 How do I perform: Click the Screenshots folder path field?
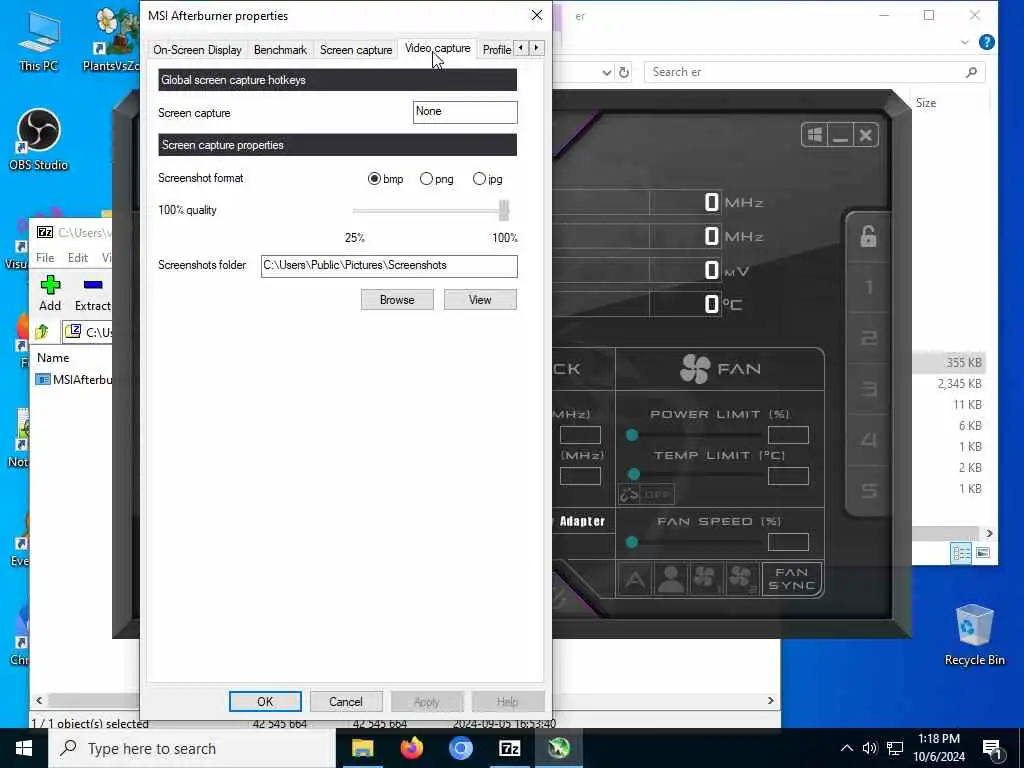pyautogui.click(x=389, y=266)
